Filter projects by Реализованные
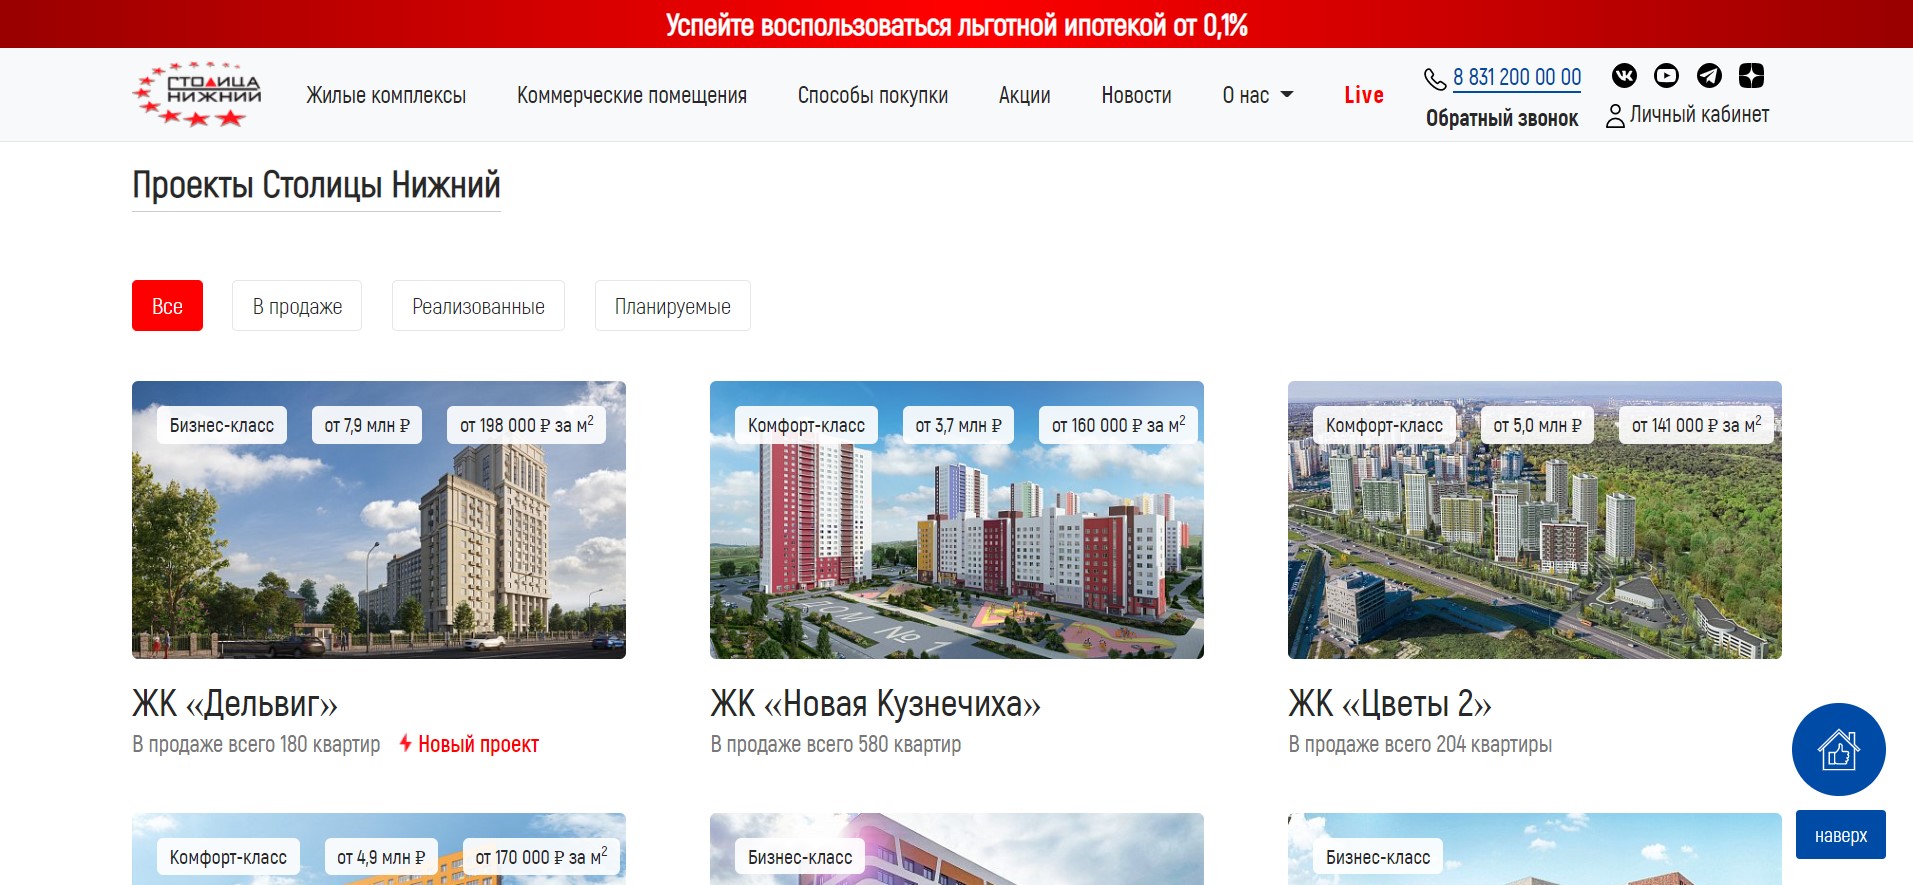The image size is (1913, 885). 478,306
